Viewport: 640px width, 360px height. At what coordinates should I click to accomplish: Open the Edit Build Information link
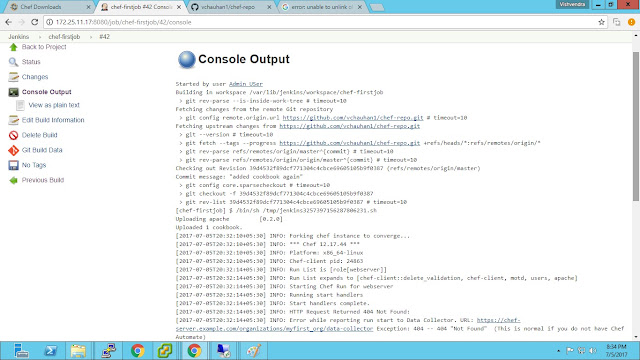point(53,120)
